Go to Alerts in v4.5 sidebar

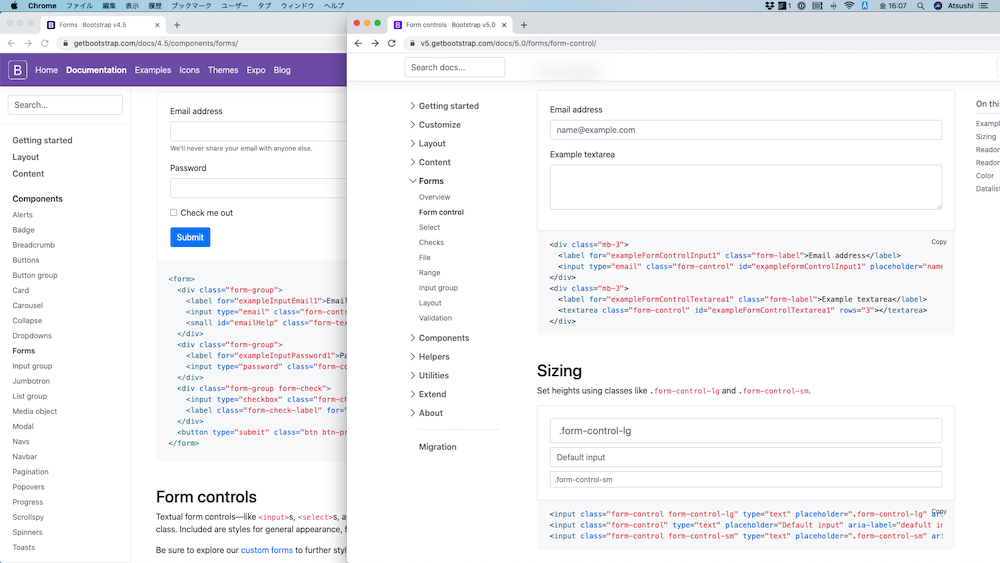click(x=22, y=215)
